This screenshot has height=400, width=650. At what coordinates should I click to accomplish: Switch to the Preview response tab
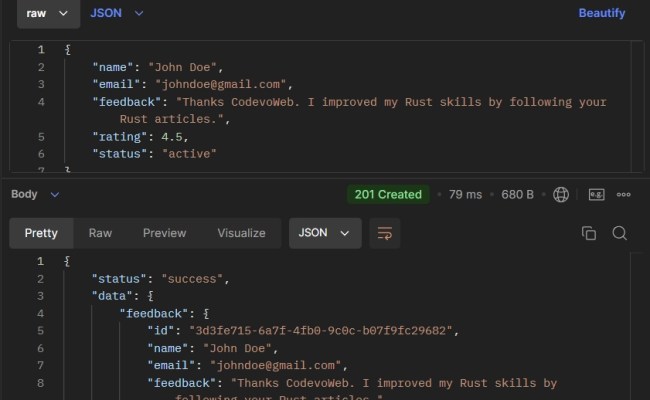click(165, 233)
